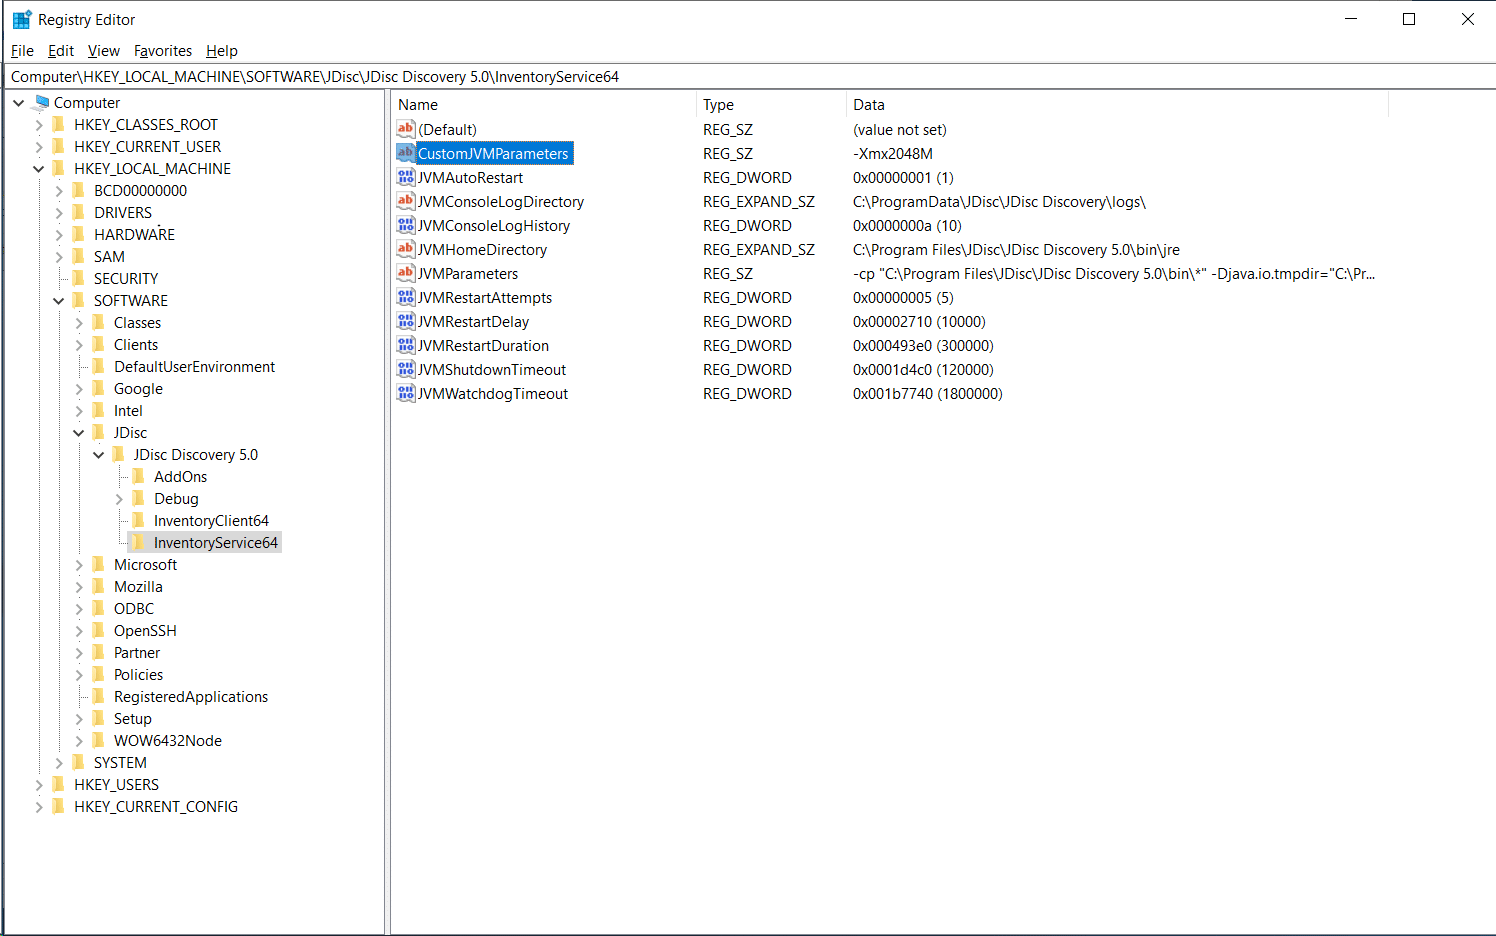
Task: Expand the JDisc Discovery 5.0 Debug subkey
Action: tap(118, 498)
